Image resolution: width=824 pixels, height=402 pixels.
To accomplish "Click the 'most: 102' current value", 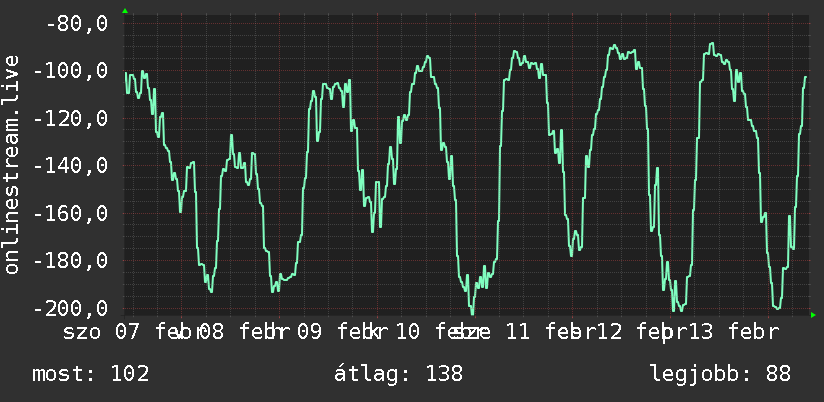I will [90, 374].
